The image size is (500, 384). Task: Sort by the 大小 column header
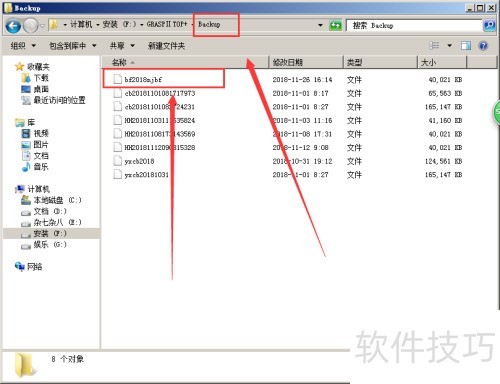point(442,62)
